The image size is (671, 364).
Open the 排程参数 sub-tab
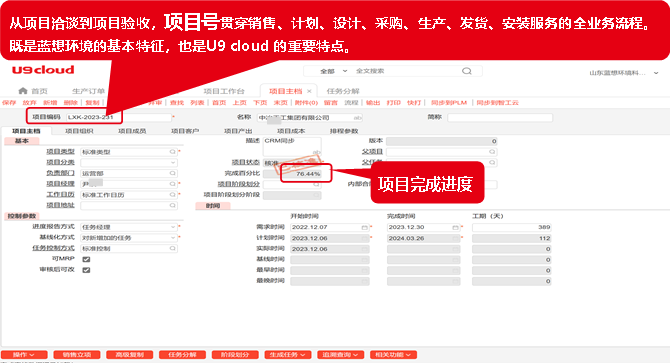point(344,131)
